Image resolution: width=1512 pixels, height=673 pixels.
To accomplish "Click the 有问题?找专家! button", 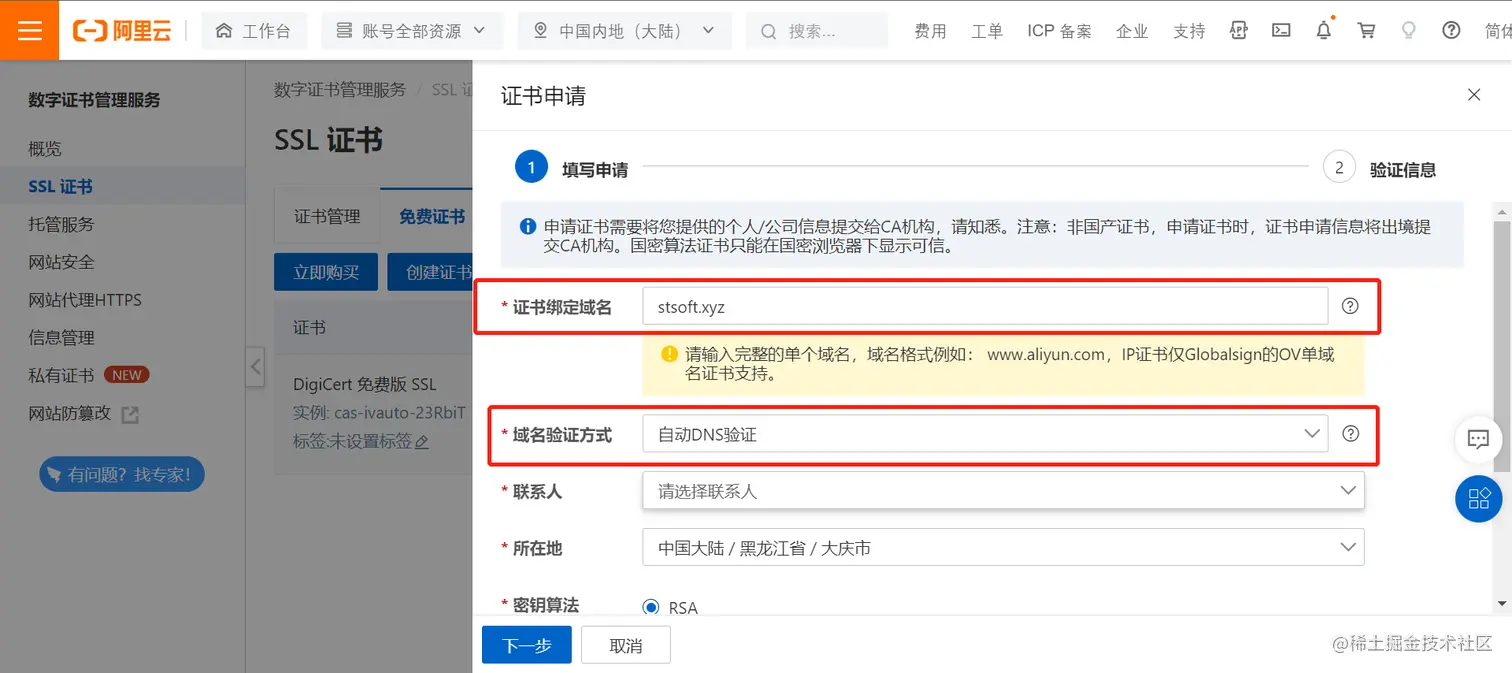I will (121, 474).
